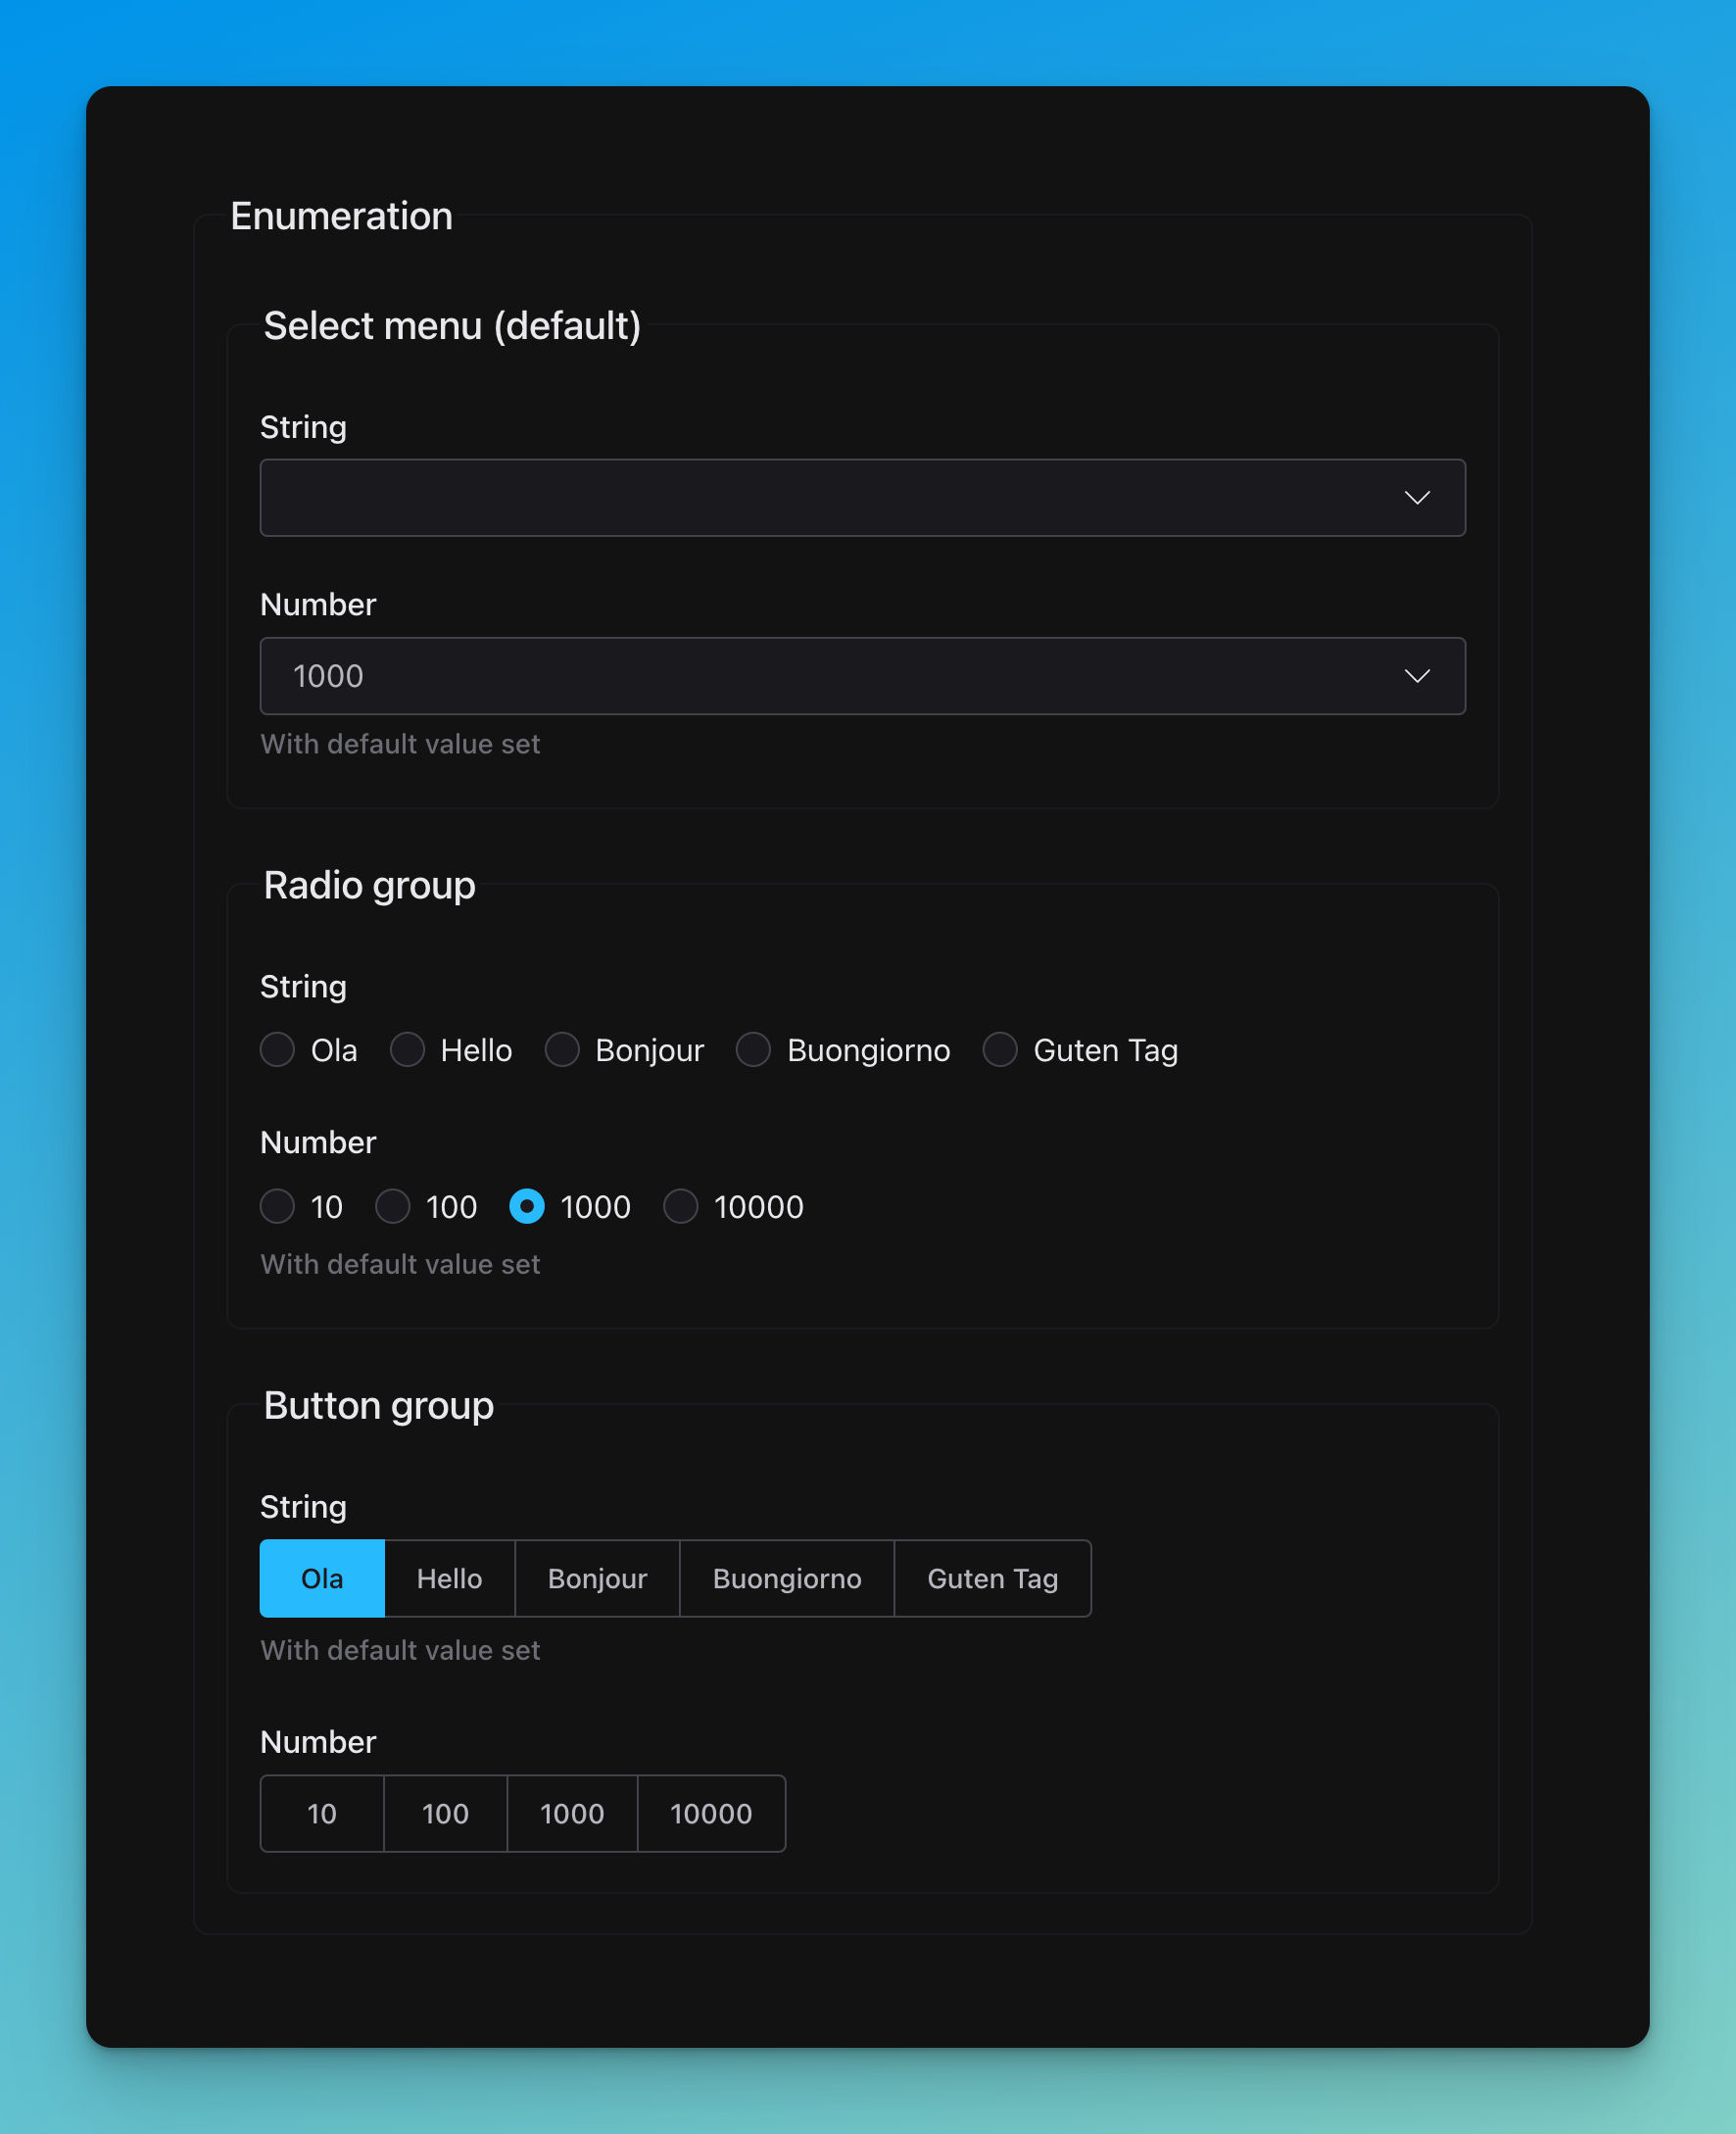The height and width of the screenshot is (2134, 1736).
Task: Click the Button group heading
Action: tap(378, 1406)
